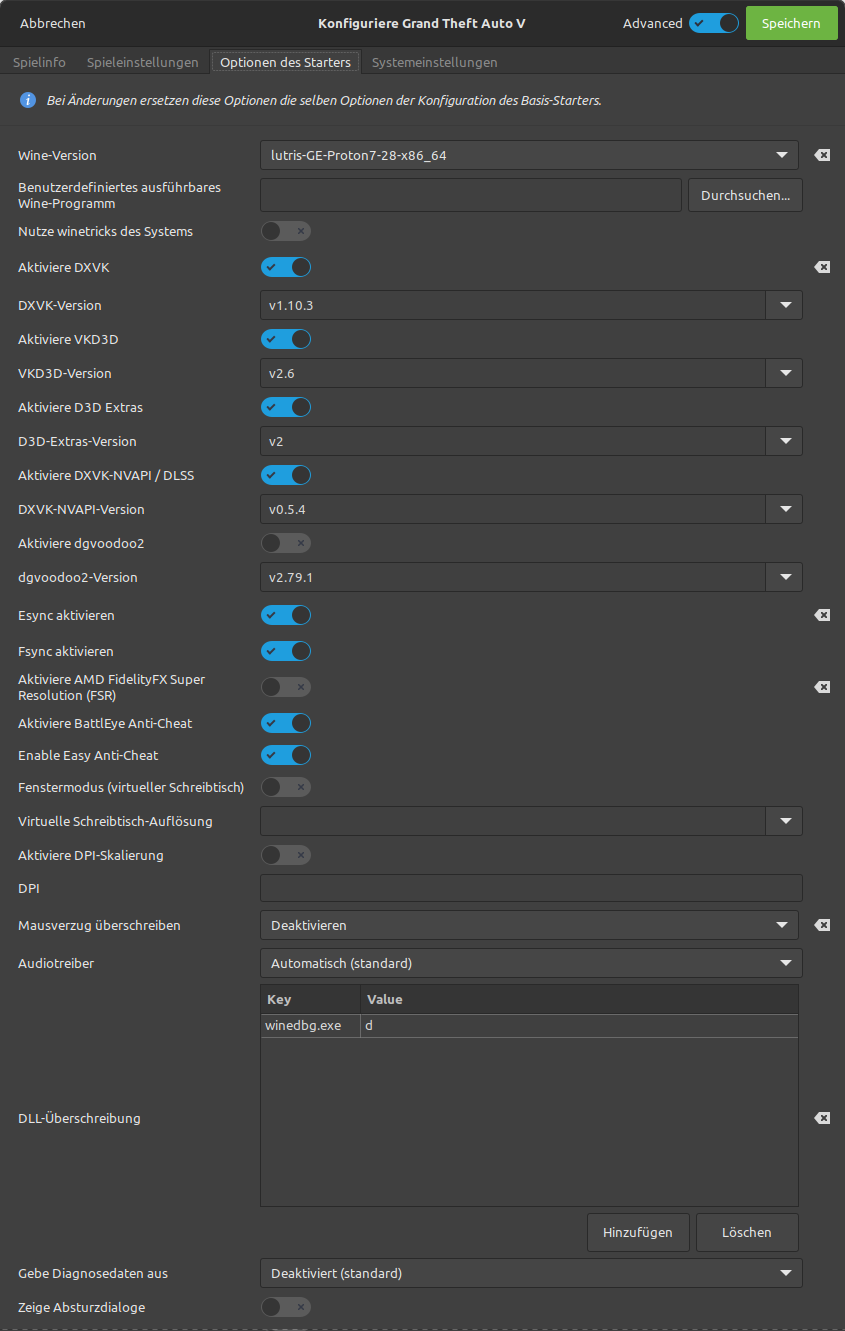Open DXVK-NVAPI-Version dropdown arrow
This screenshot has width=845, height=1331.
click(x=784, y=509)
